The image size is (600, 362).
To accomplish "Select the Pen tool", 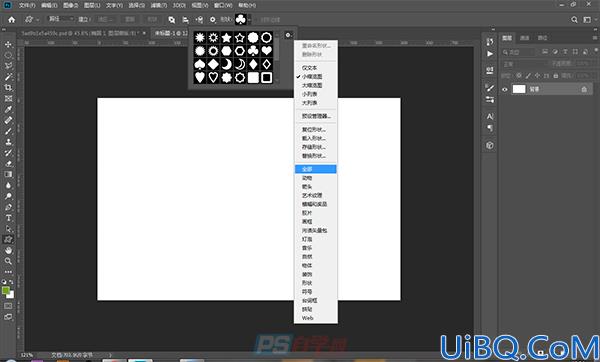I will tap(8, 207).
